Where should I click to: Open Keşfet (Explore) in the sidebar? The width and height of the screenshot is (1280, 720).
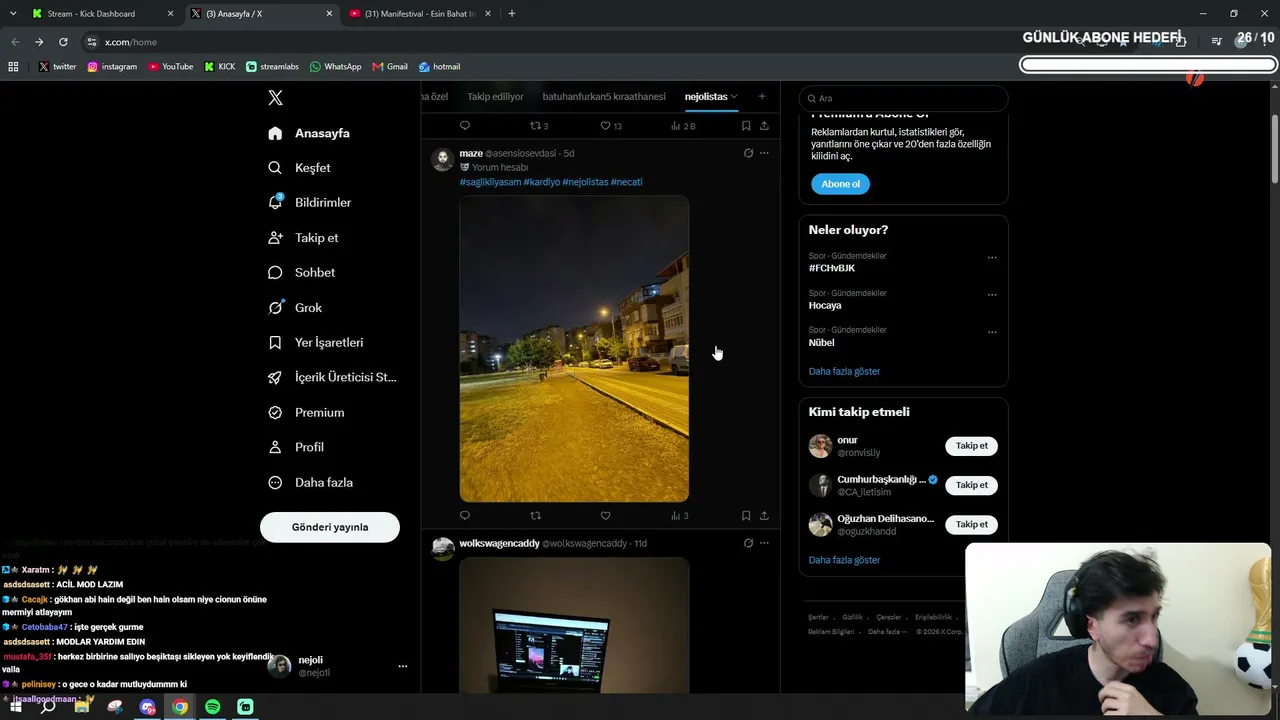point(299,168)
